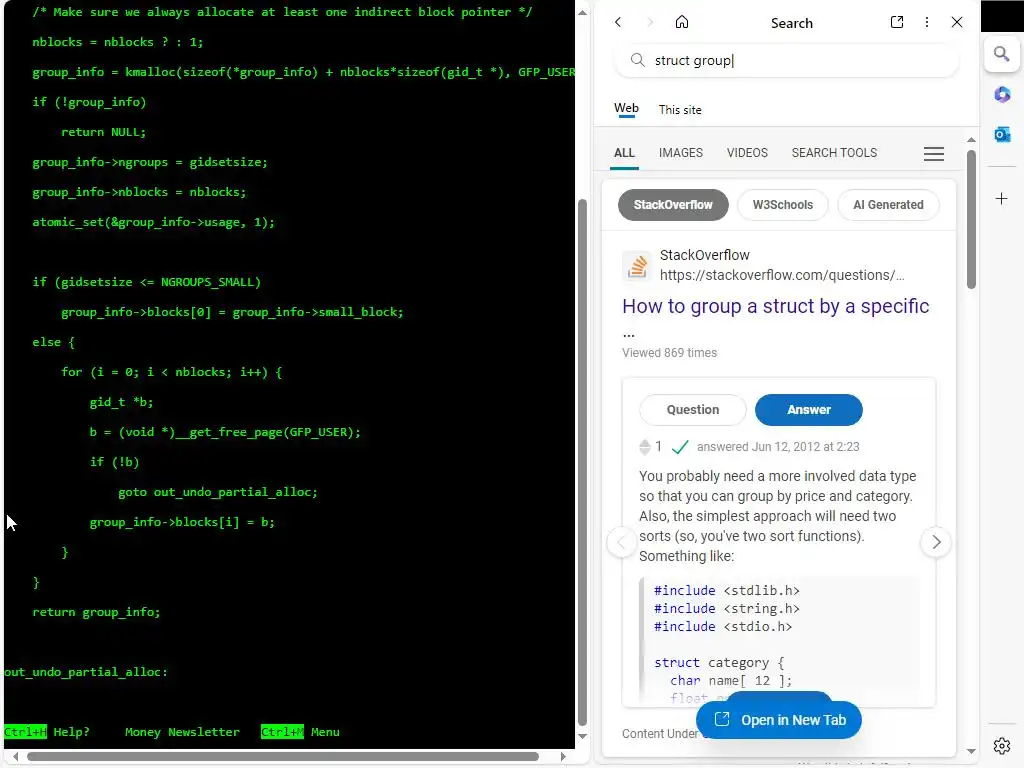1024x768 pixels.
Task: Click the 'struct category {' snippet line
Action: [719, 662]
